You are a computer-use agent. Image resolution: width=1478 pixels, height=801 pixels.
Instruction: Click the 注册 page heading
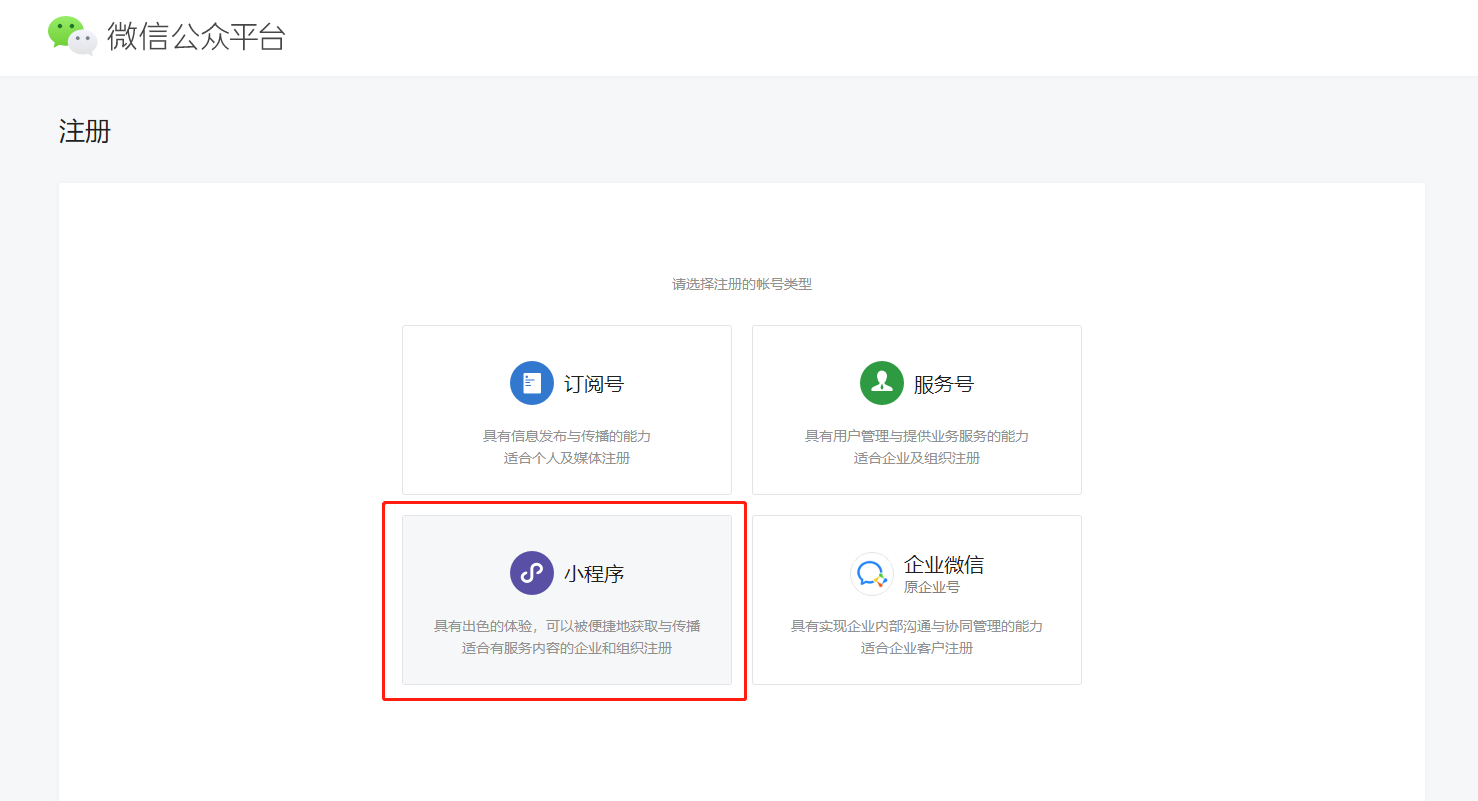tap(85, 131)
